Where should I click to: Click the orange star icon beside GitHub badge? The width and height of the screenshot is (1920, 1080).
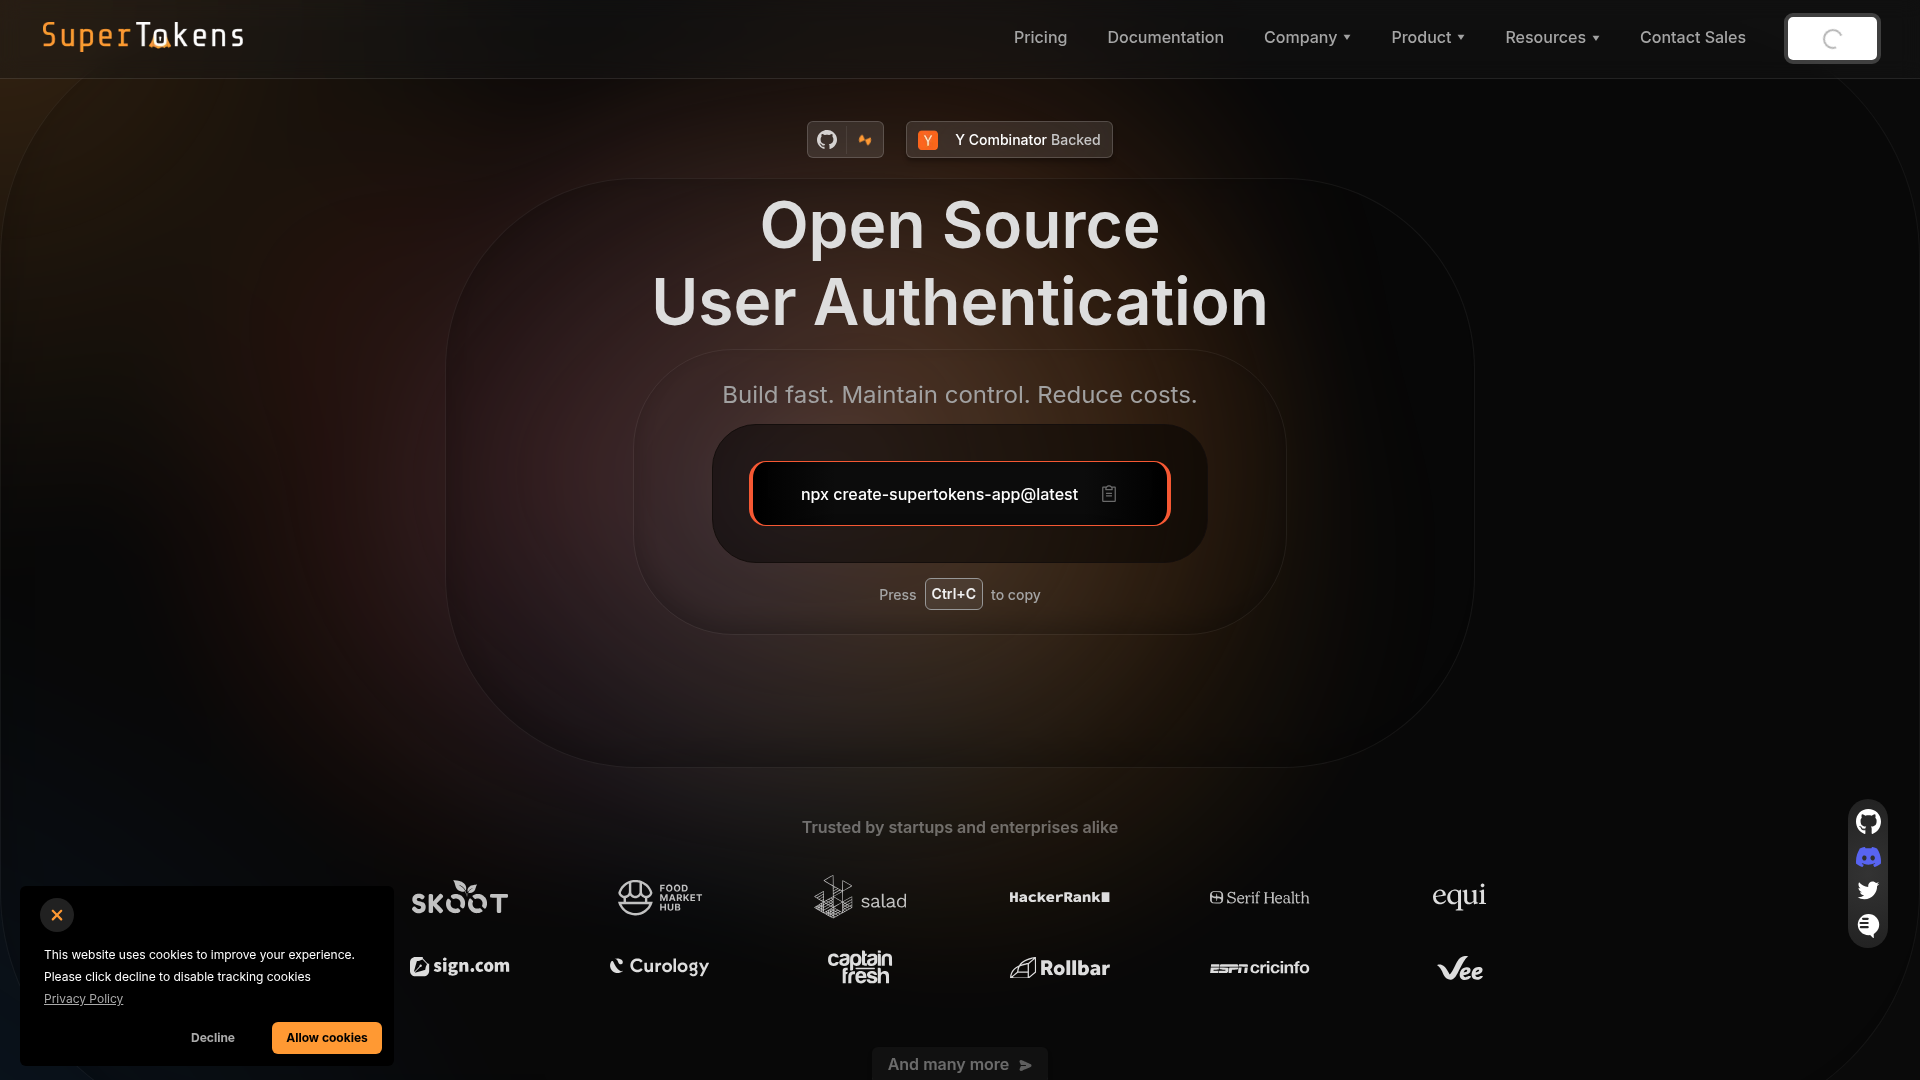click(x=864, y=139)
